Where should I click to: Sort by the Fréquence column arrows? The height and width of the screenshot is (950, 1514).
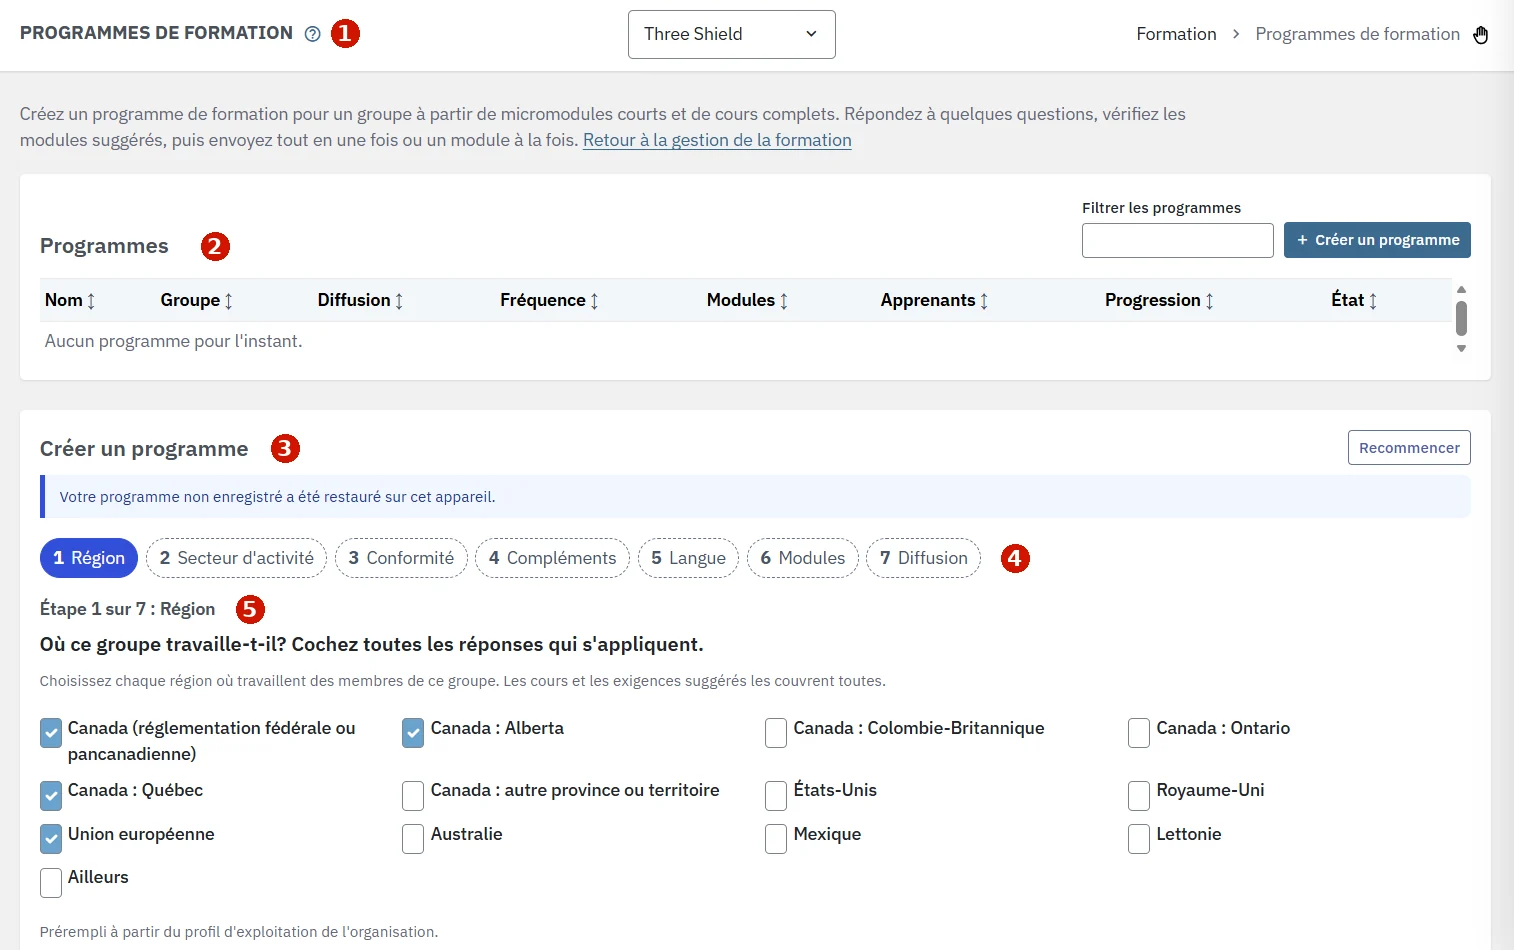click(594, 301)
